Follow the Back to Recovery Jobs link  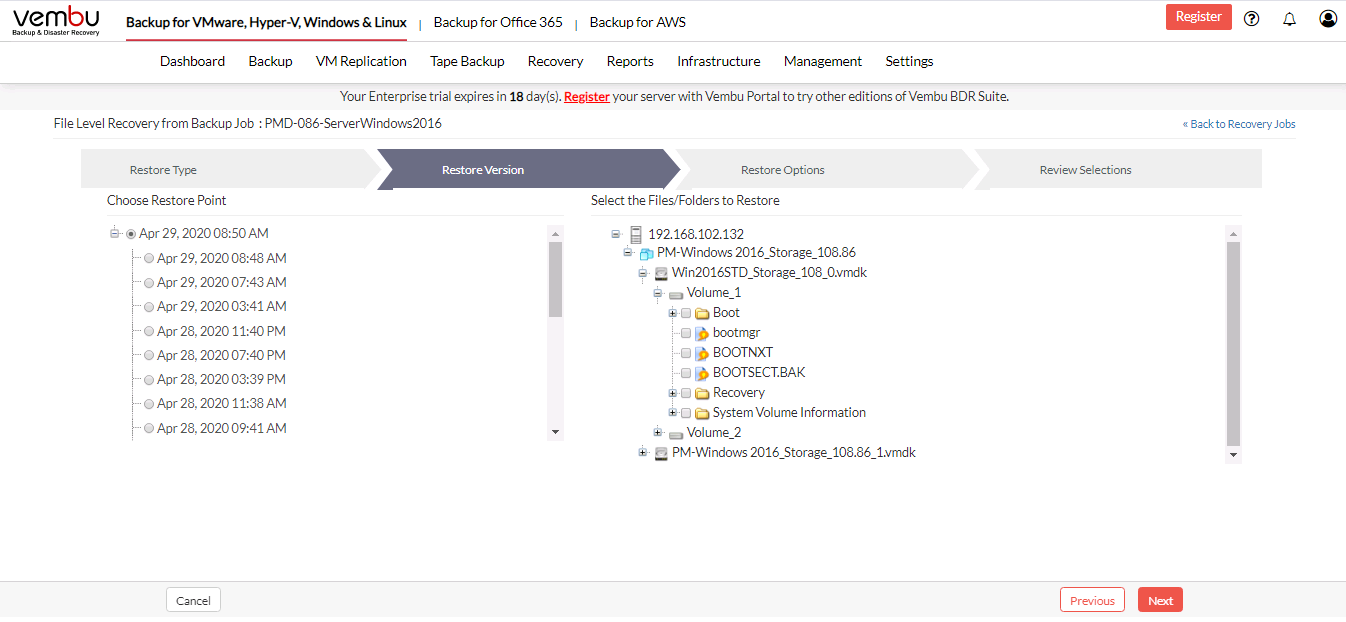pos(1239,124)
